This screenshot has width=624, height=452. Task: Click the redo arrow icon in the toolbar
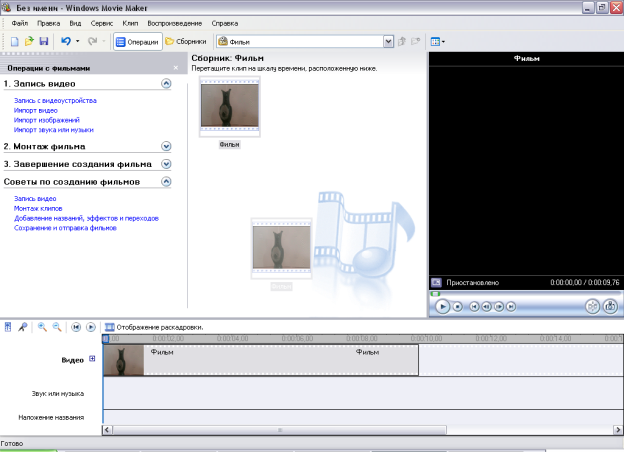92,41
